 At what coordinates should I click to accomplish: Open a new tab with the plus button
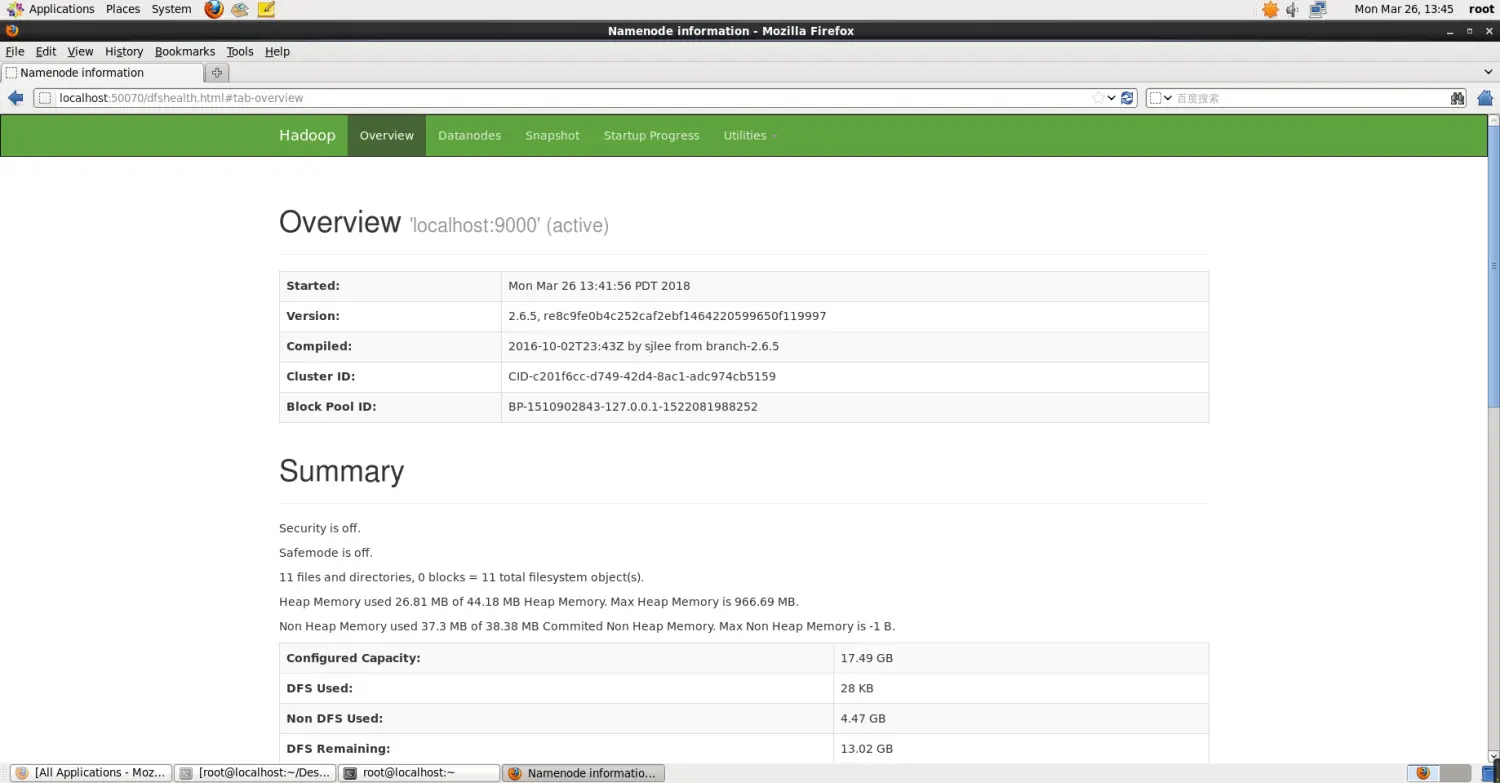coord(217,73)
